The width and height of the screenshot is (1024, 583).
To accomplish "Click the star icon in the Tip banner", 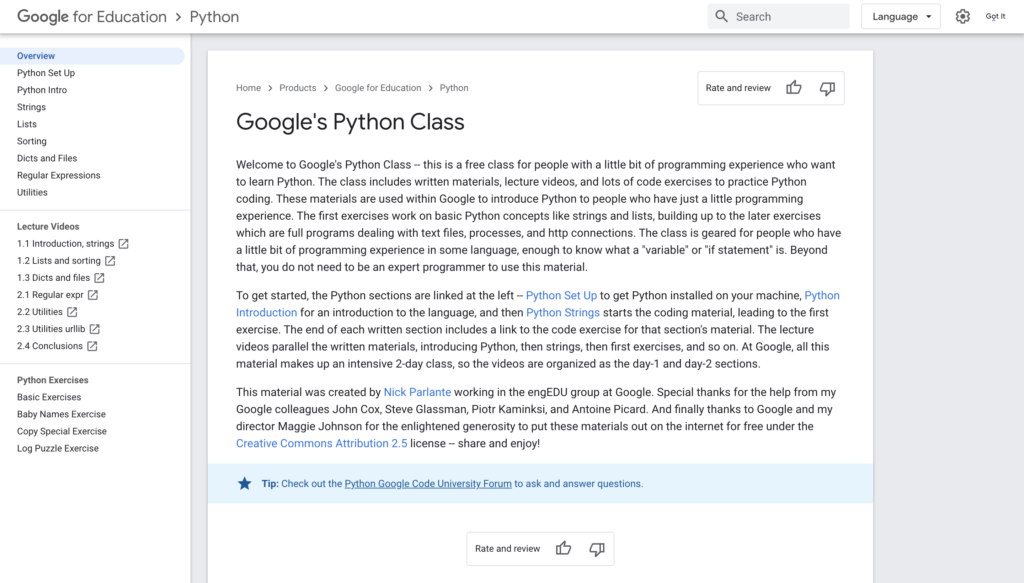I will pos(244,483).
